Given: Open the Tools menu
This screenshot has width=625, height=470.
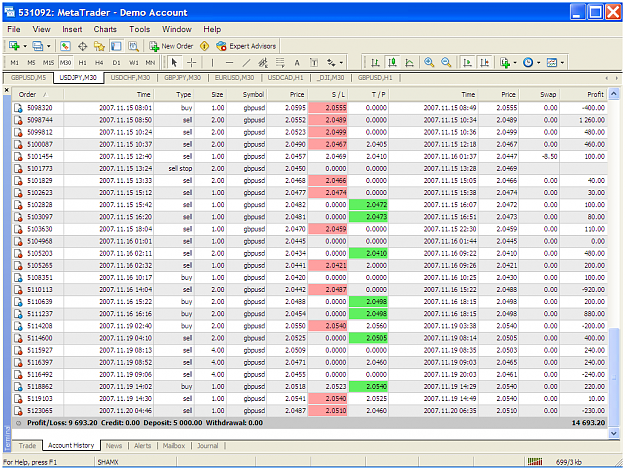Looking at the screenshot, I should pyautogui.click(x=140, y=29).
